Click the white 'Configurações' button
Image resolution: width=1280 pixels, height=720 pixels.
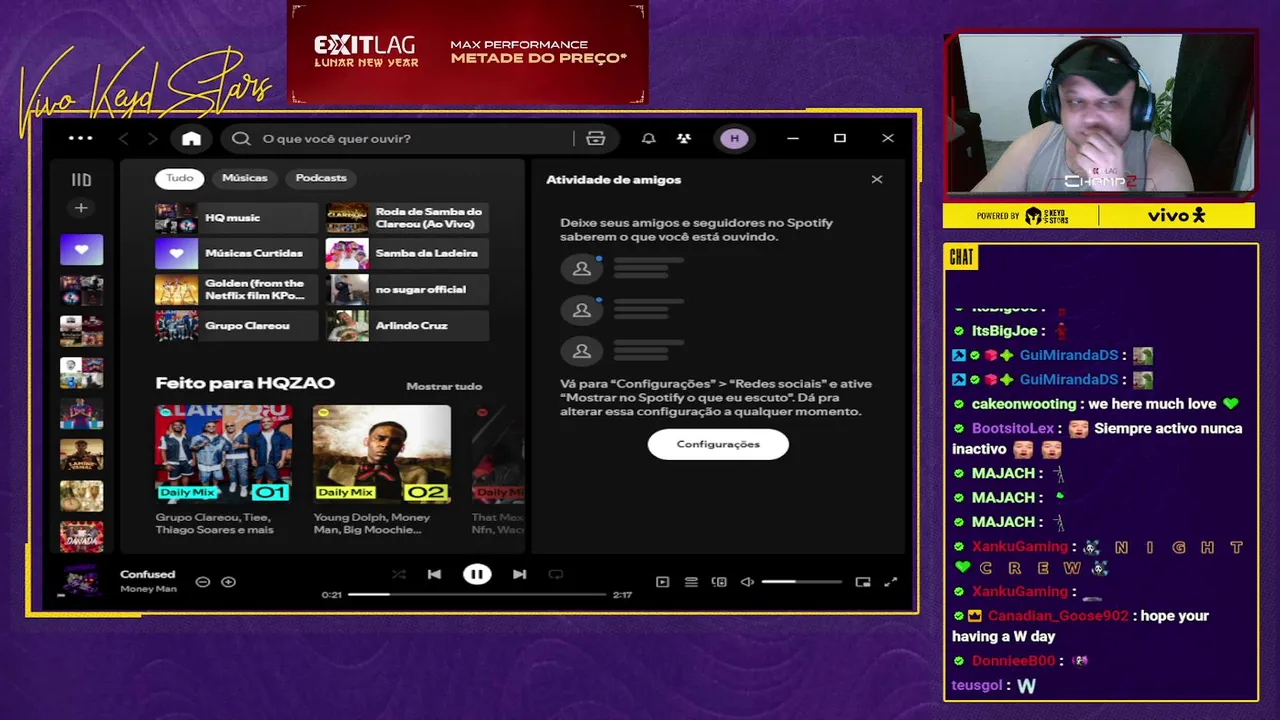[718, 444]
